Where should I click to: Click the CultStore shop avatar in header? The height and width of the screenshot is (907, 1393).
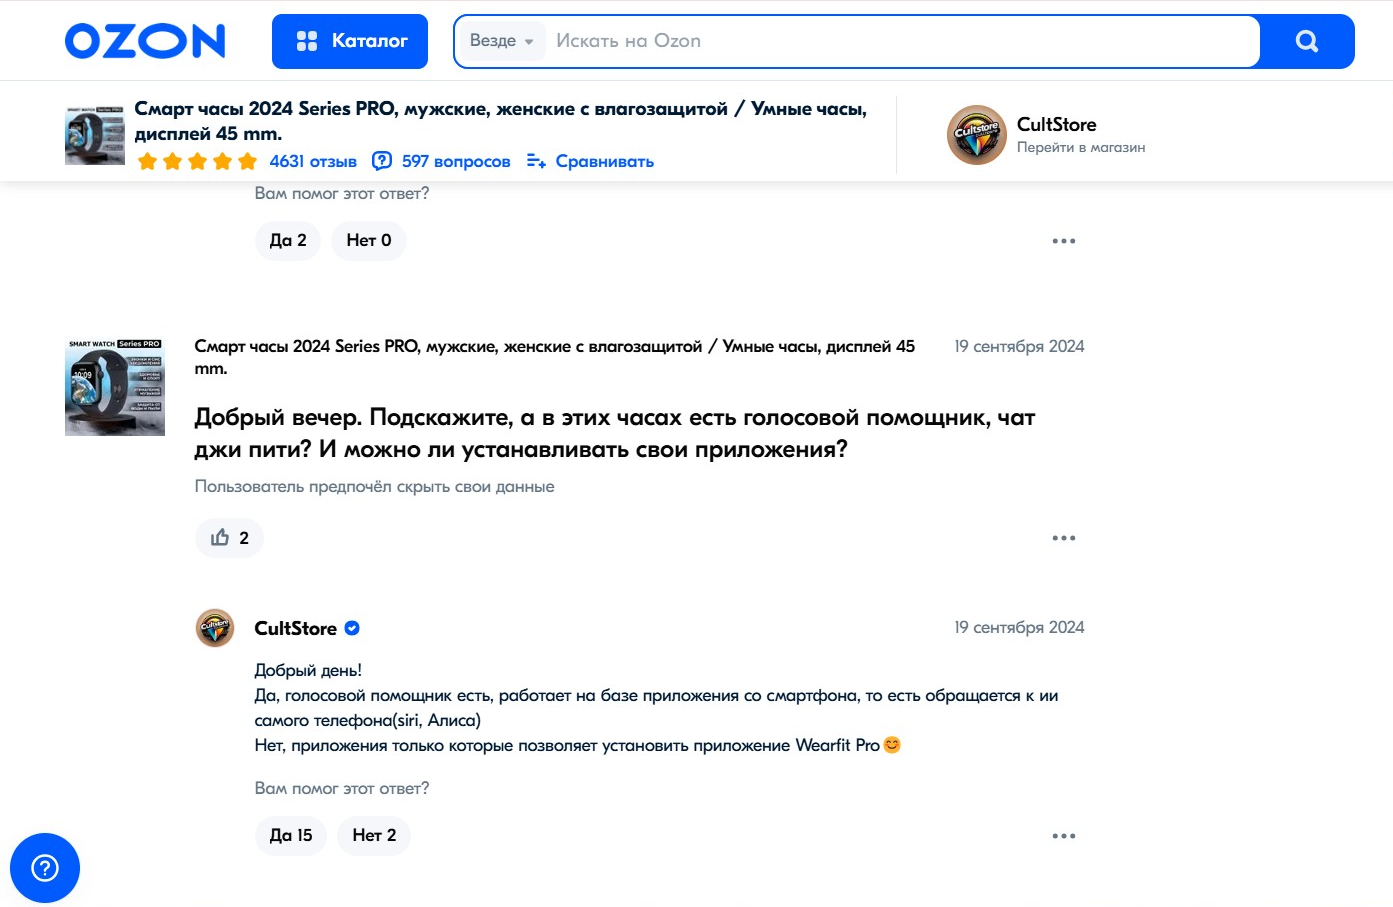pyautogui.click(x=976, y=135)
